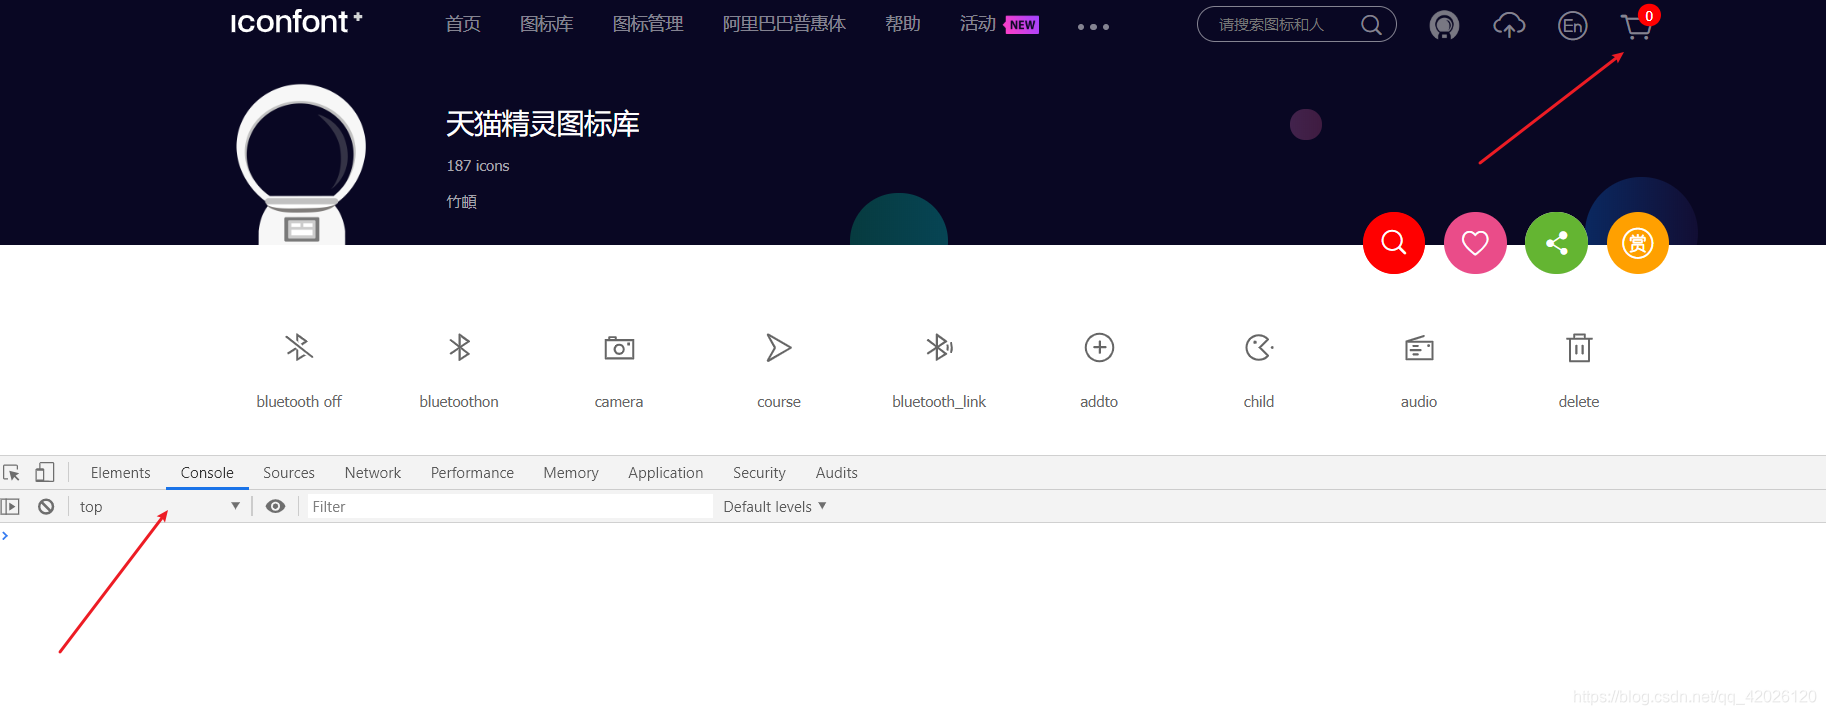
Task: Switch to the Security tab
Action: pos(759,473)
